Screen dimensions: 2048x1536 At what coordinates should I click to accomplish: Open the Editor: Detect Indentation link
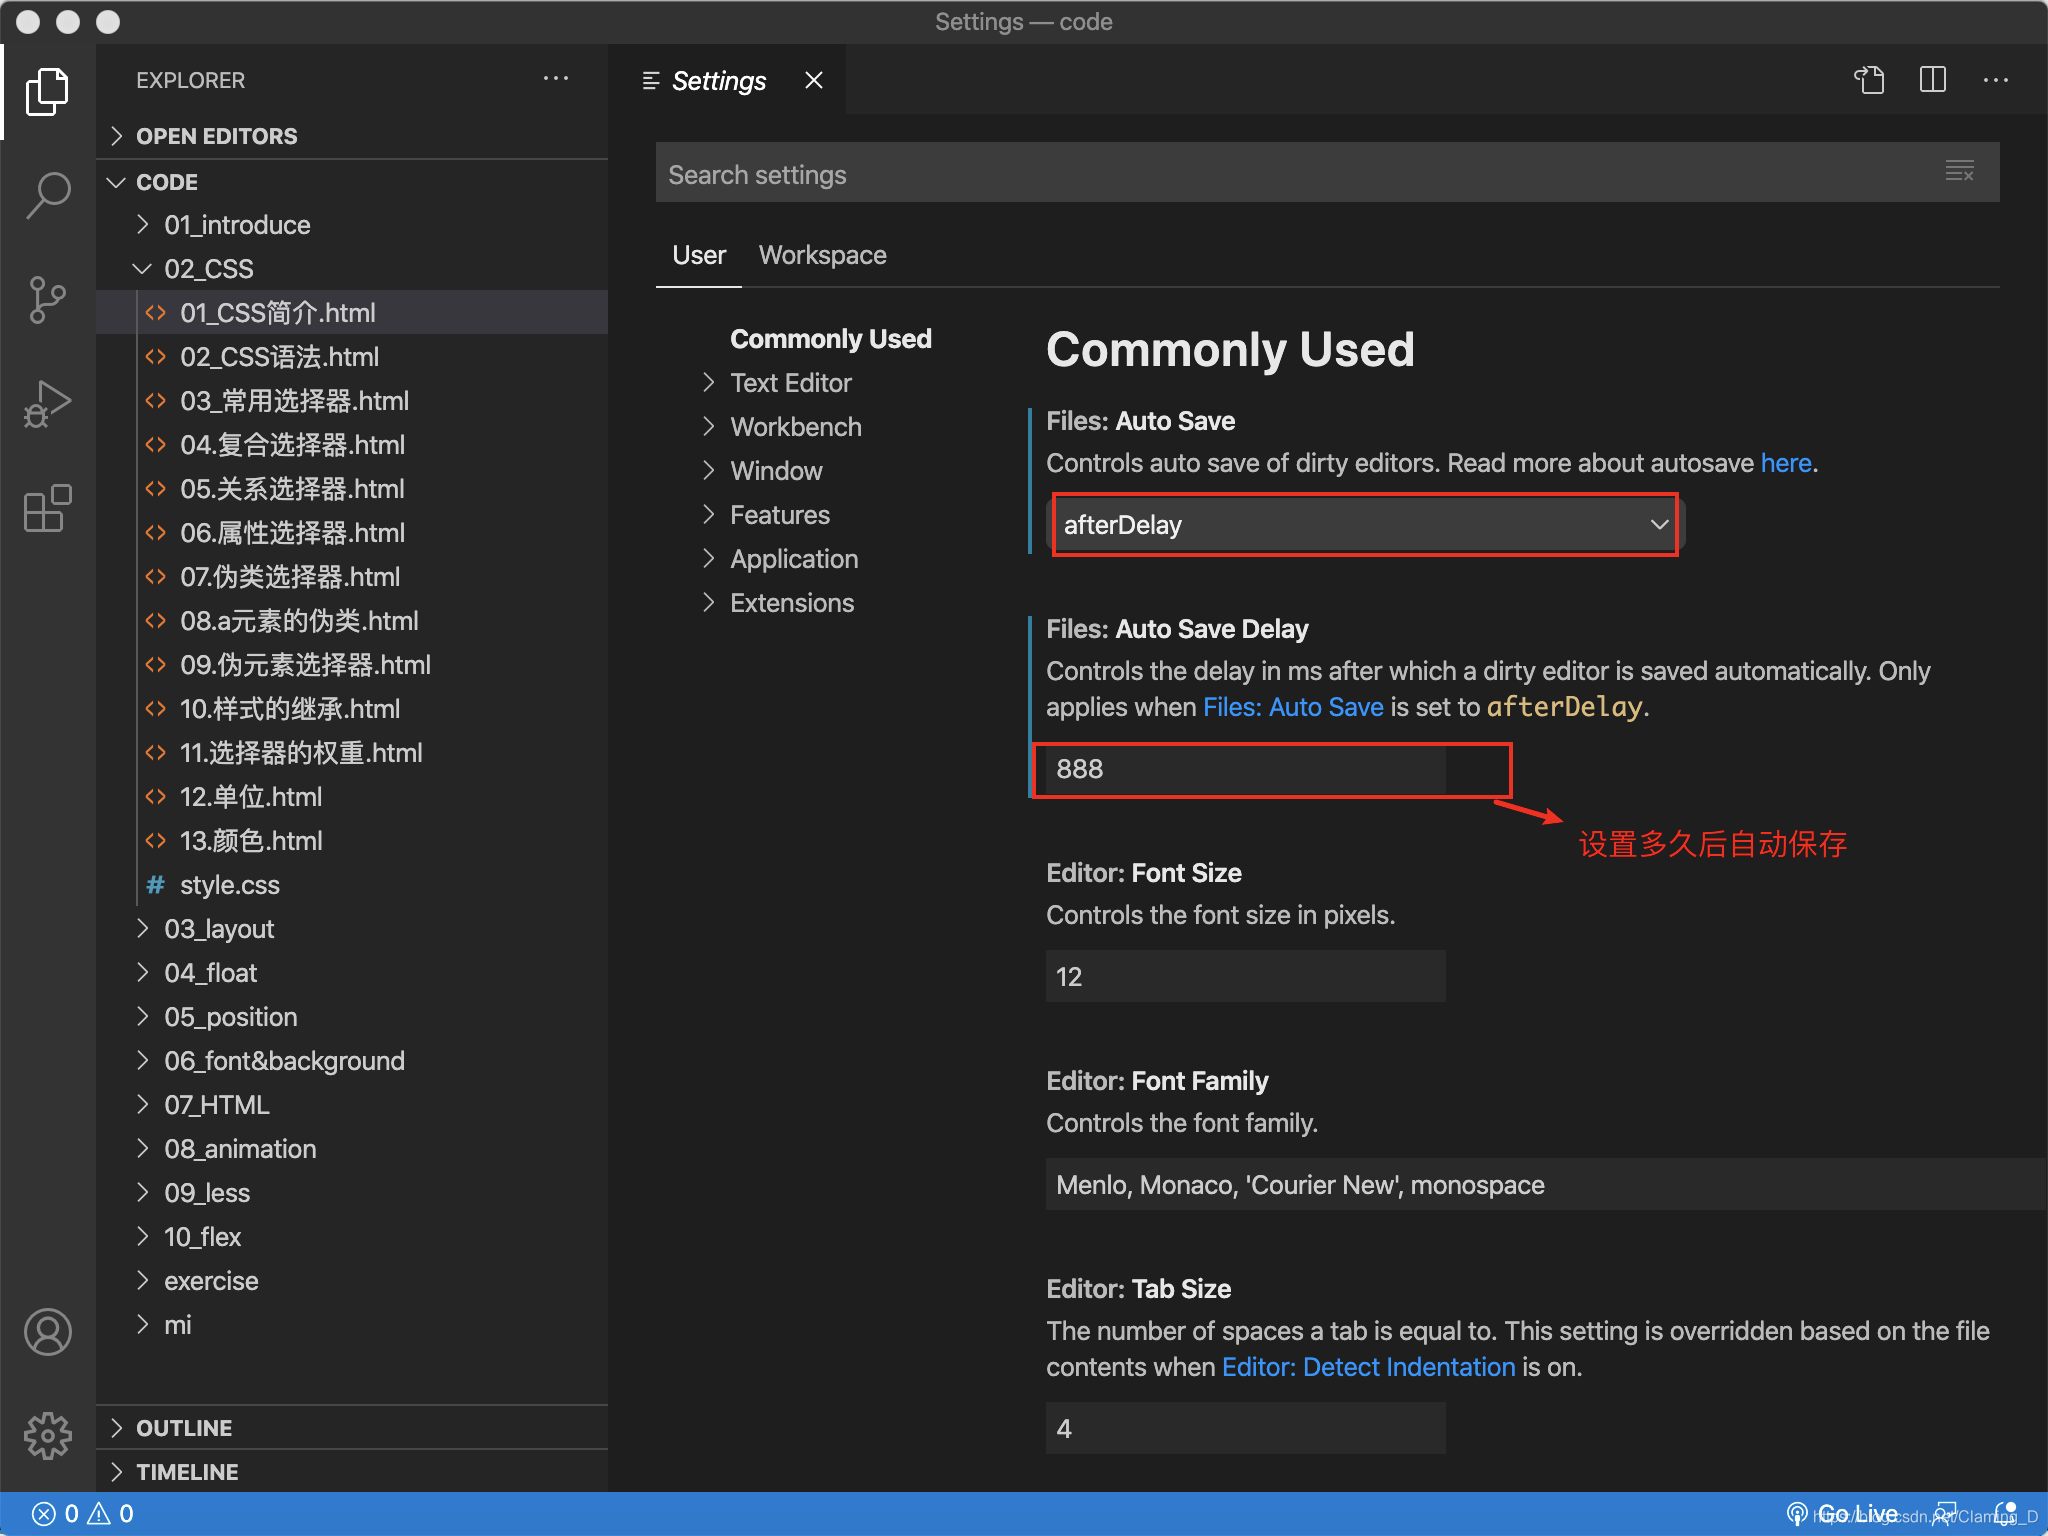(x=1368, y=1367)
